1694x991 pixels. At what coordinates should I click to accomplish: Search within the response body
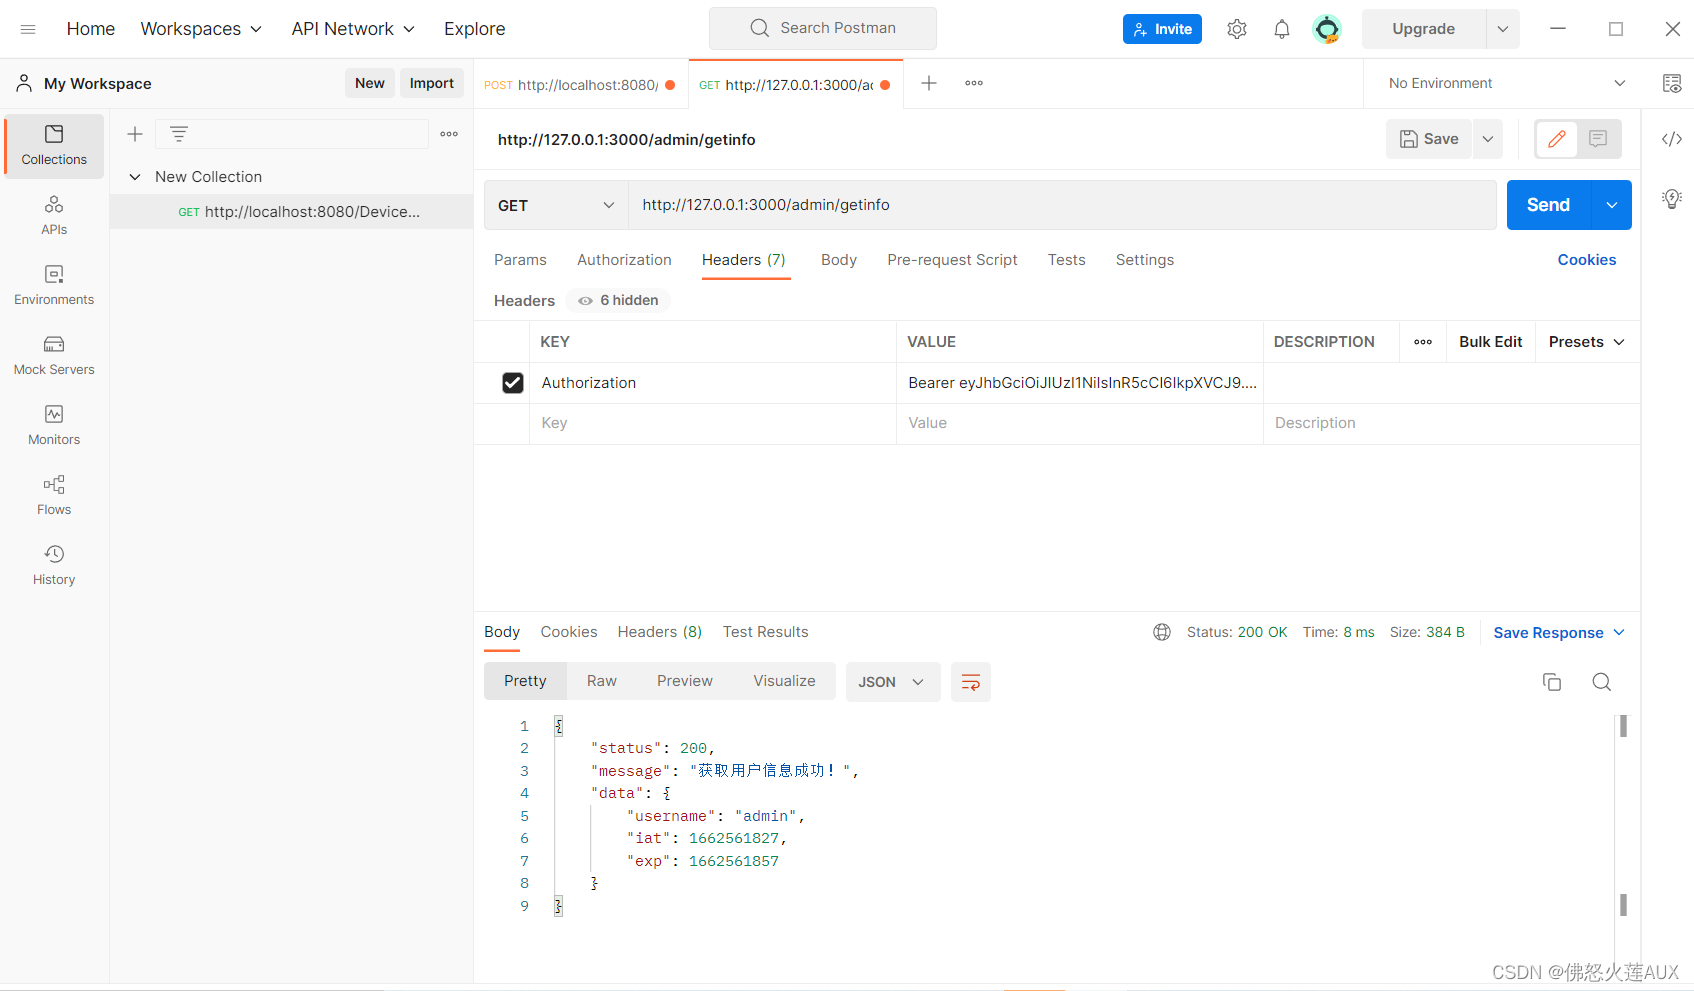click(1602, 682)
